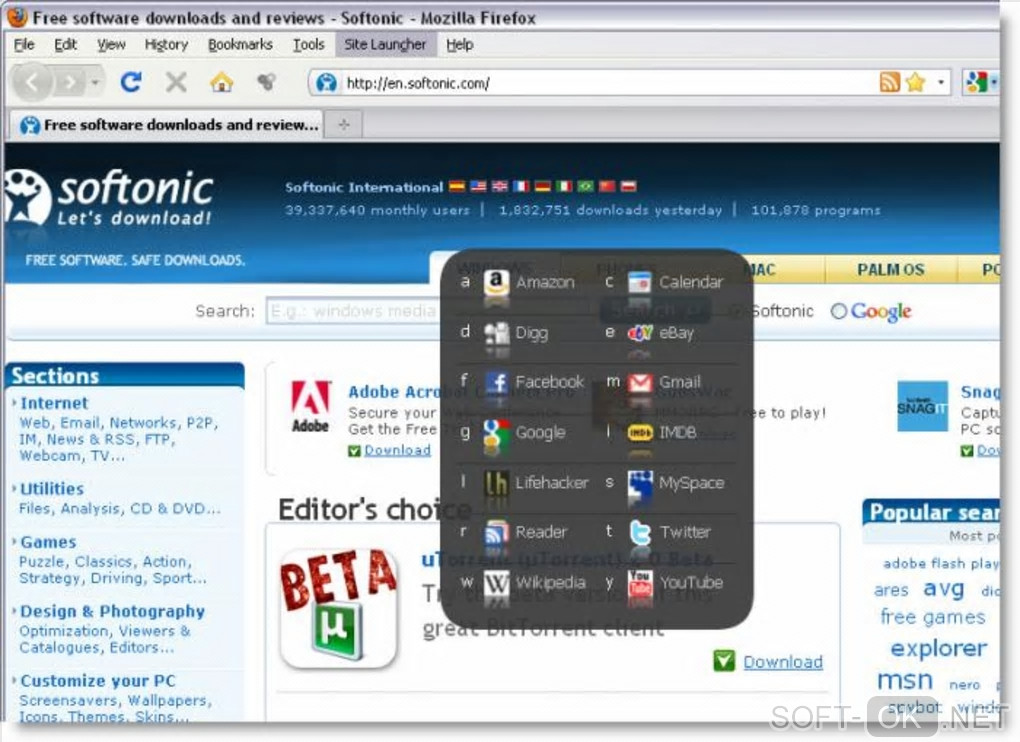Select the Free software downloads tab
The image size is (1020, 742).
(167, 124)
